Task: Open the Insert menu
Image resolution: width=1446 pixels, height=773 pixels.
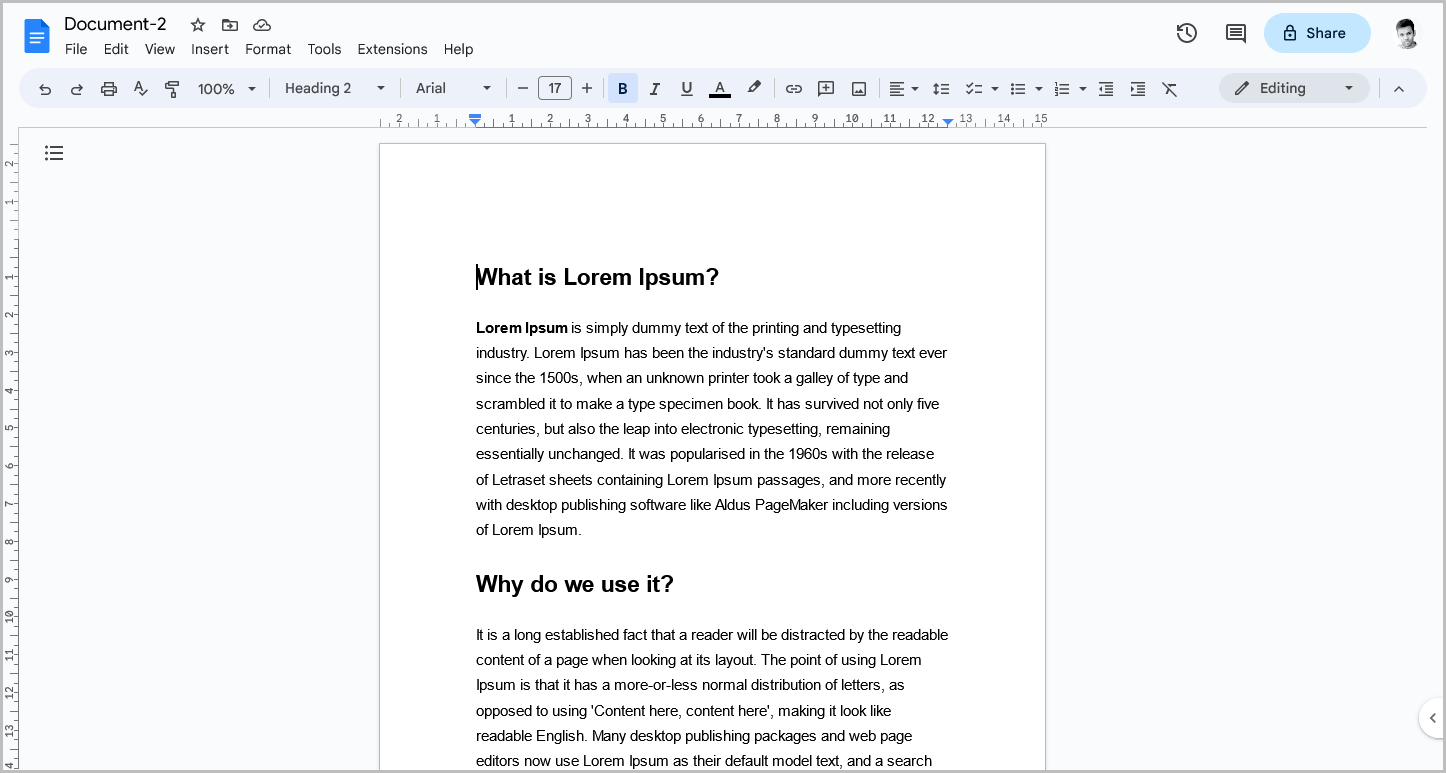Action: [x=210, y=49]
